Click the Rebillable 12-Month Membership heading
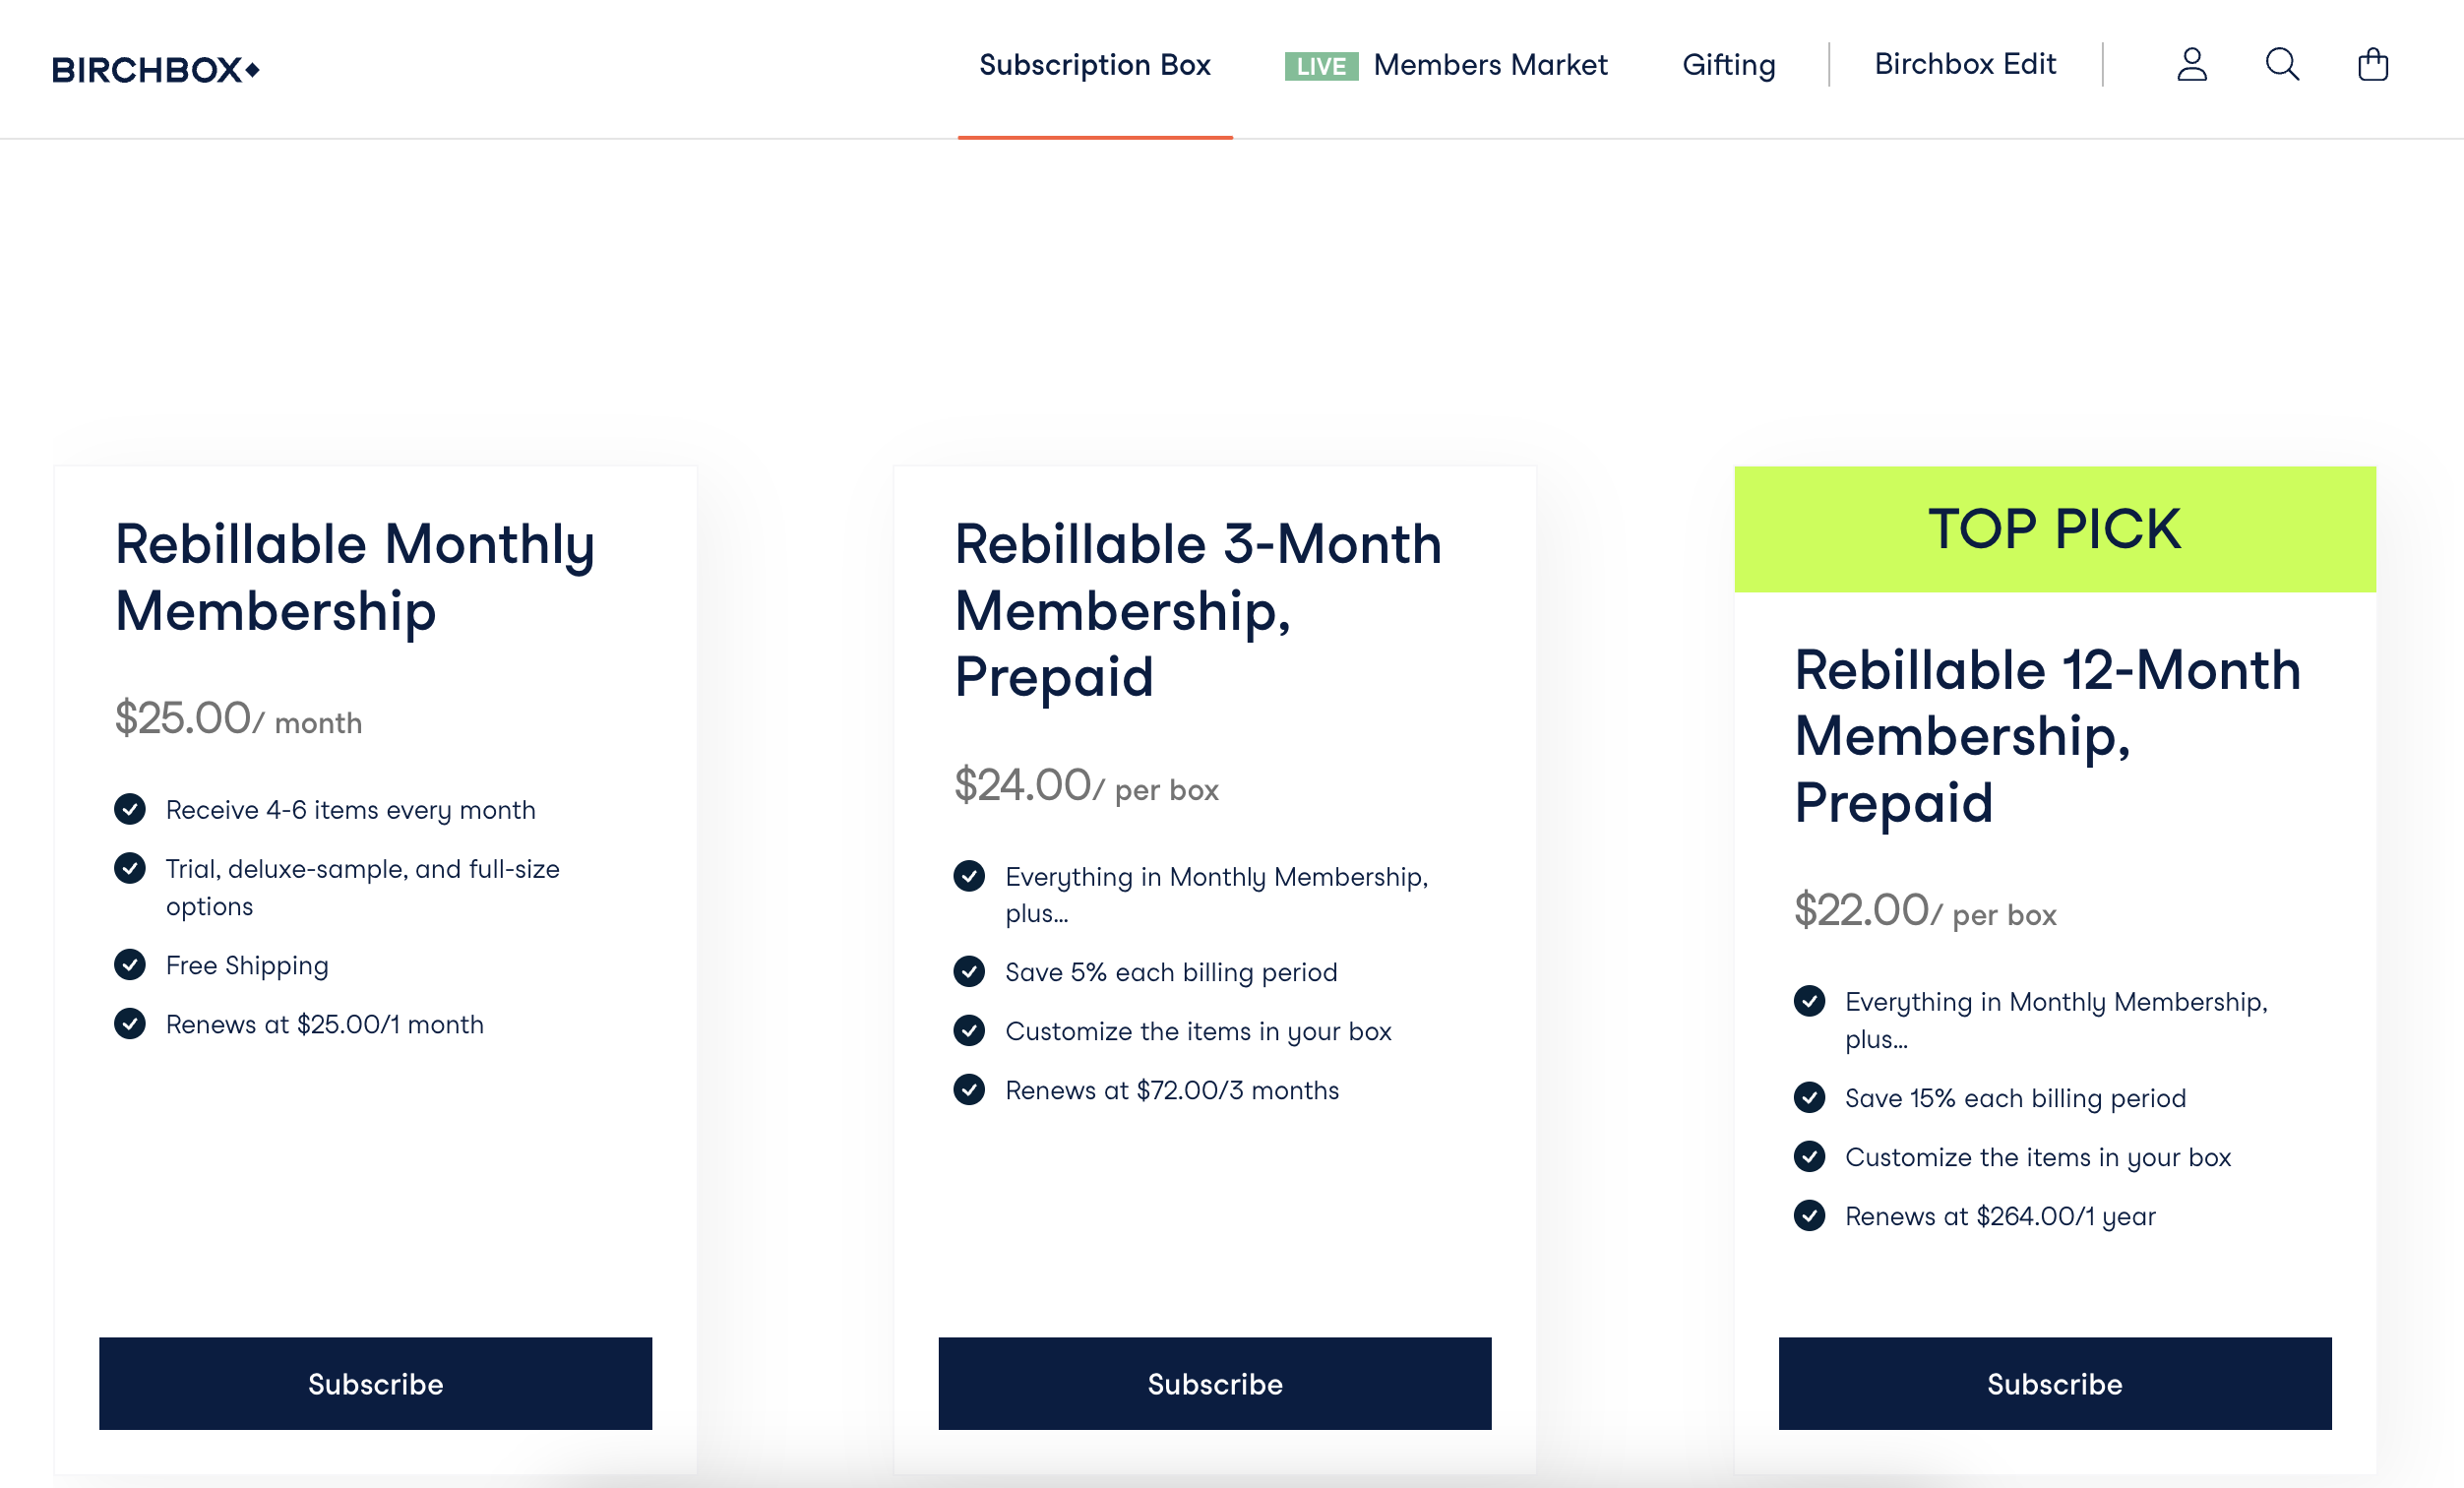2464x1488 pixels. click(2047, 736)
